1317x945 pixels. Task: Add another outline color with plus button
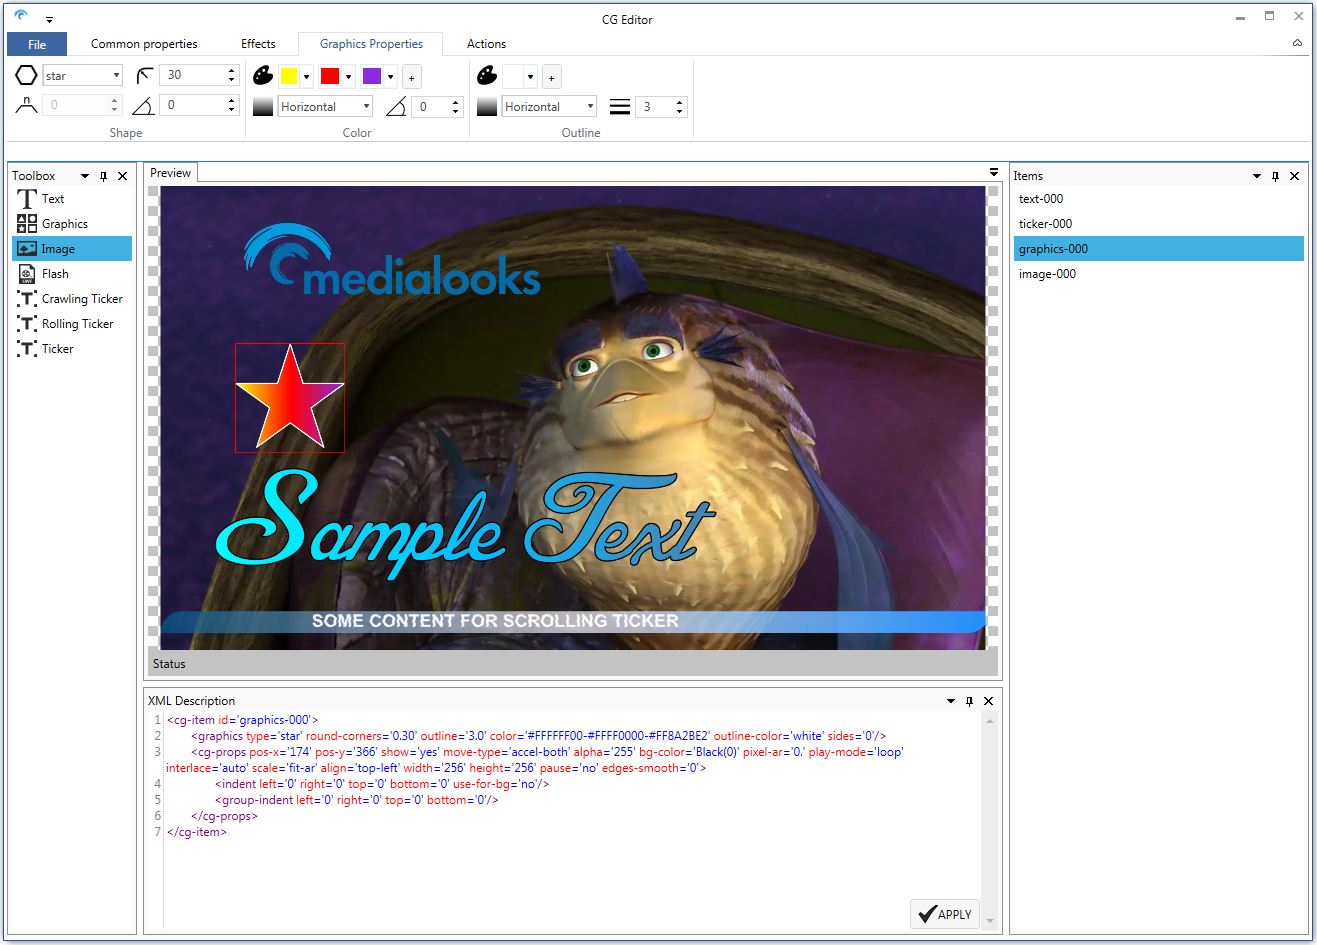[552, 77]
